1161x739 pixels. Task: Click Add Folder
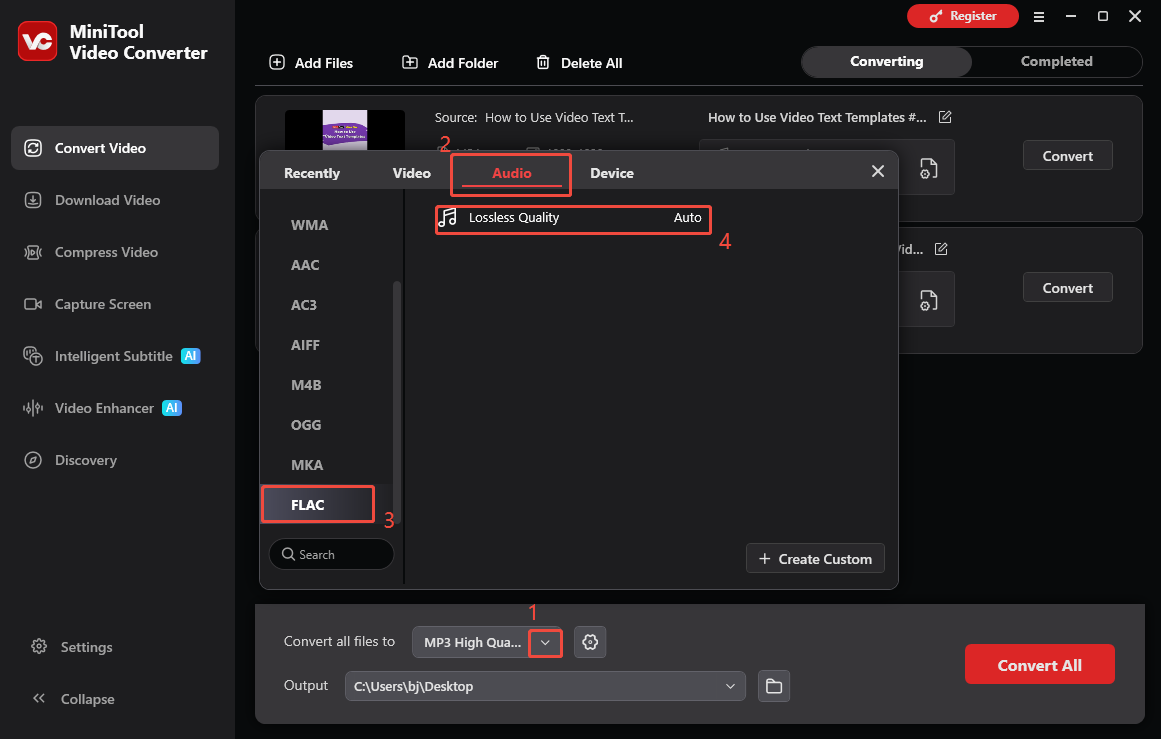[x=450, y=63]
